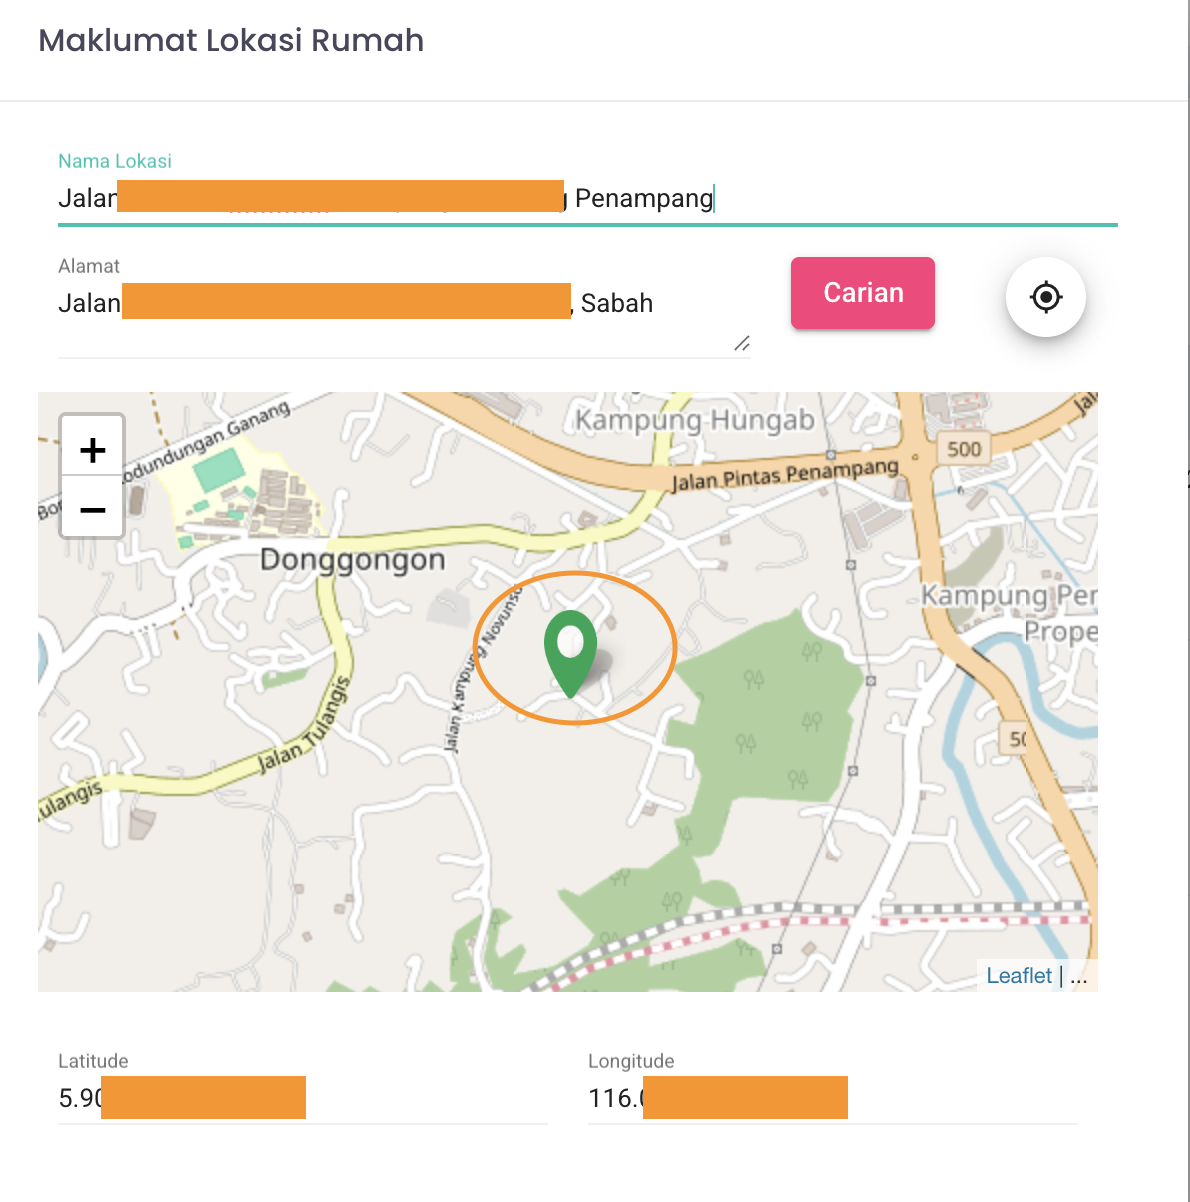Click the locate current position crosshair icon
The width and height of the screenshot is (1190, 1202).
coord(1046,297)
